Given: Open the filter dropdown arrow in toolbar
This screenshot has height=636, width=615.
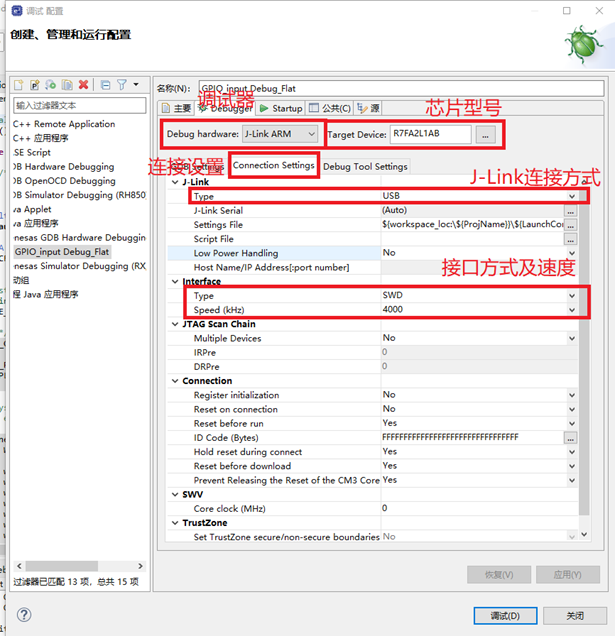Looking at the screenshot, I should click(136, 85).
